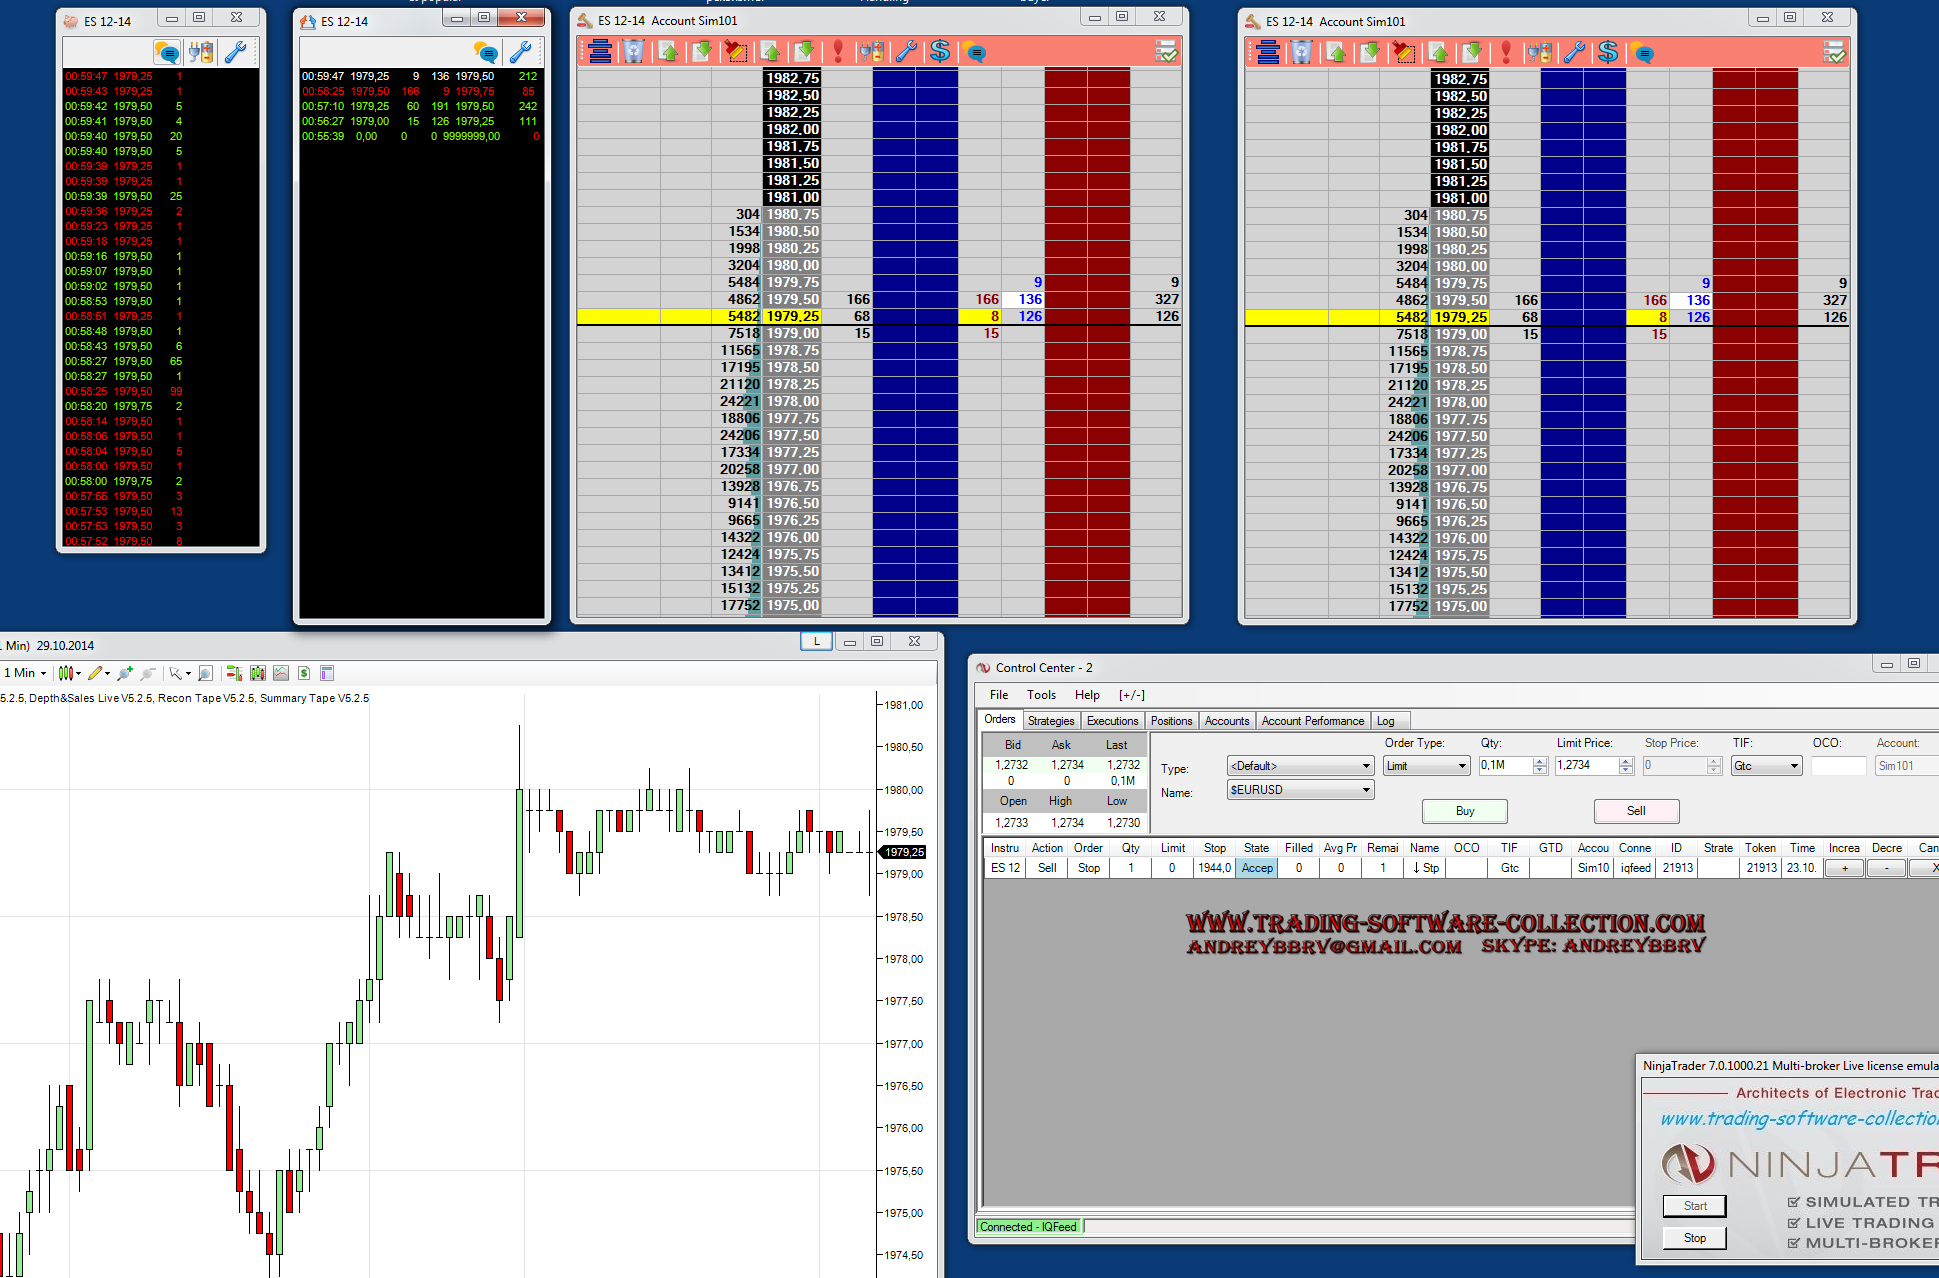Open the Tools menu in Control Center
Screen dimensions: 1939x1278
pyautogui.click(x=1041, y=695)
